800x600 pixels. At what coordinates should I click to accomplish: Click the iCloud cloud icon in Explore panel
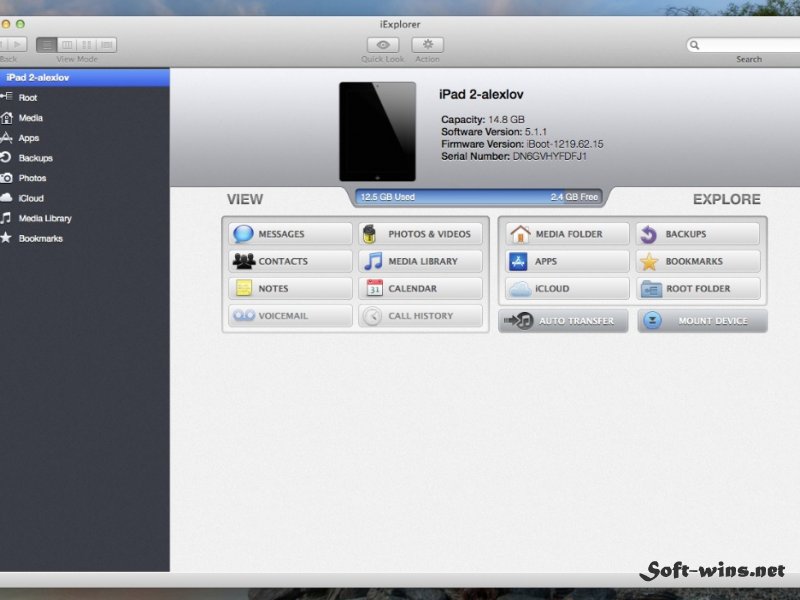coord(520,289)
